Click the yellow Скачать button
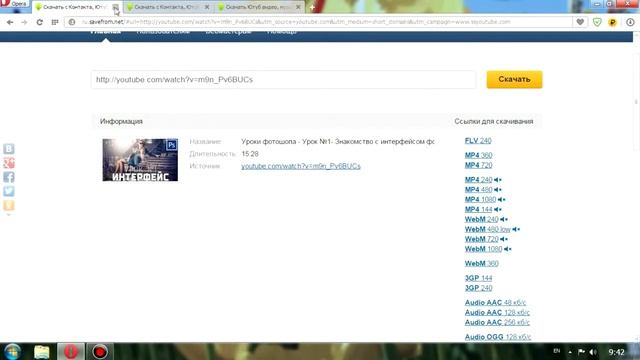This screenshot has height=360, width=640. (514, 79)
